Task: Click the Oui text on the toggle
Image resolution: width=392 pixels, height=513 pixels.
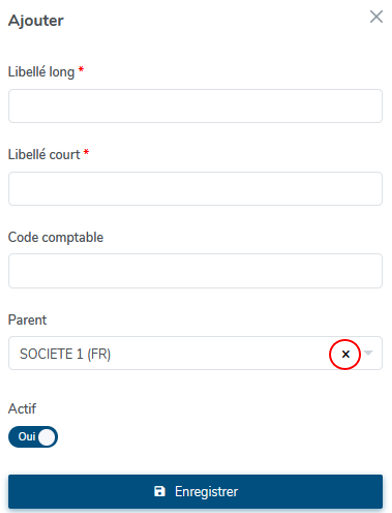Action: pos(27,437)
